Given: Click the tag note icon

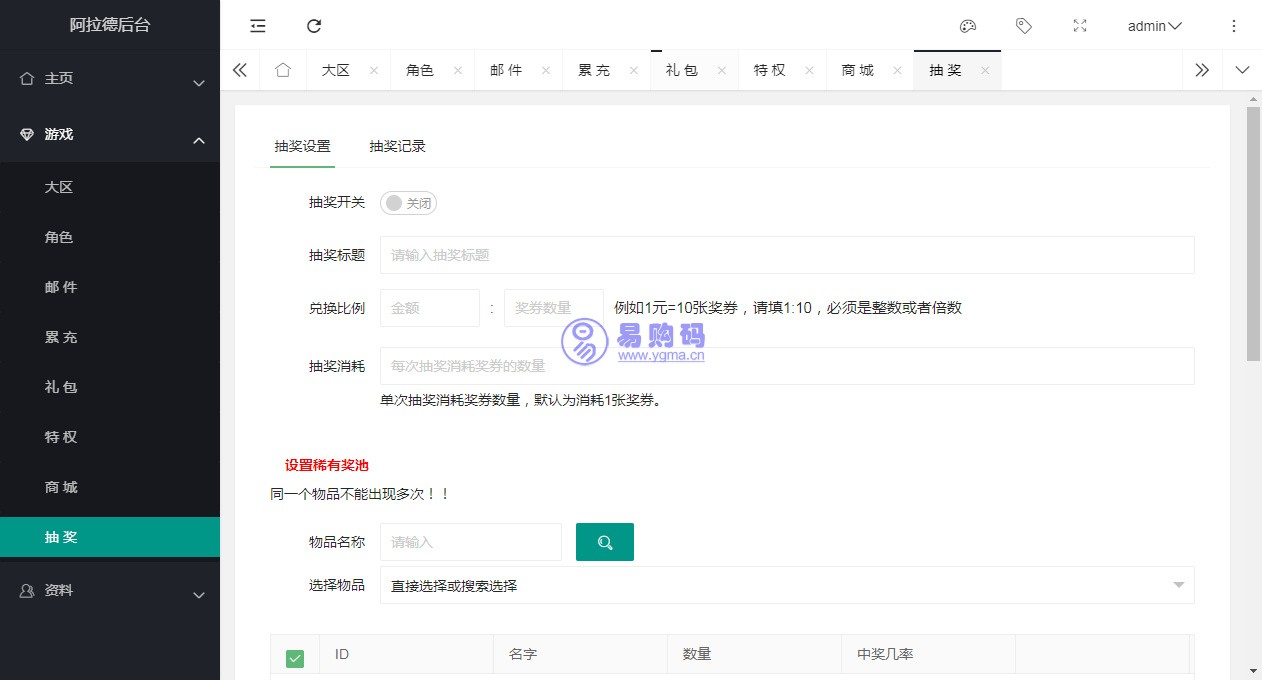Looking at the screenshot, I should [x=1023, y=26].
